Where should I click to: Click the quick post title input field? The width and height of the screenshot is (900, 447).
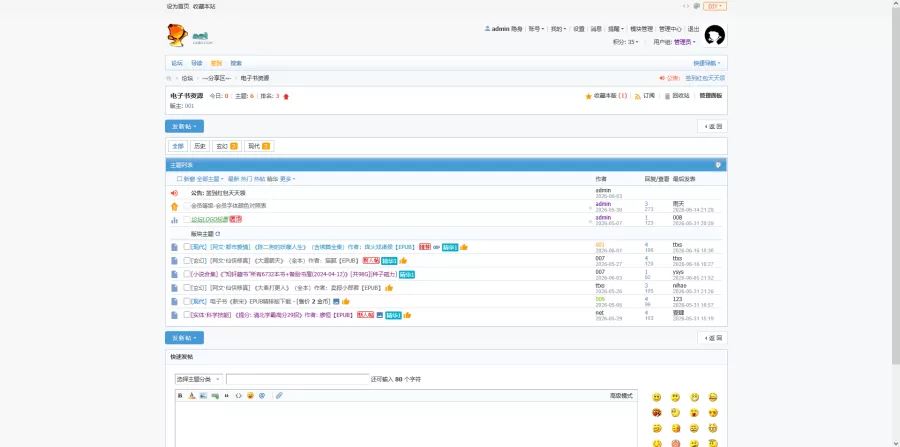click(297, 379)
